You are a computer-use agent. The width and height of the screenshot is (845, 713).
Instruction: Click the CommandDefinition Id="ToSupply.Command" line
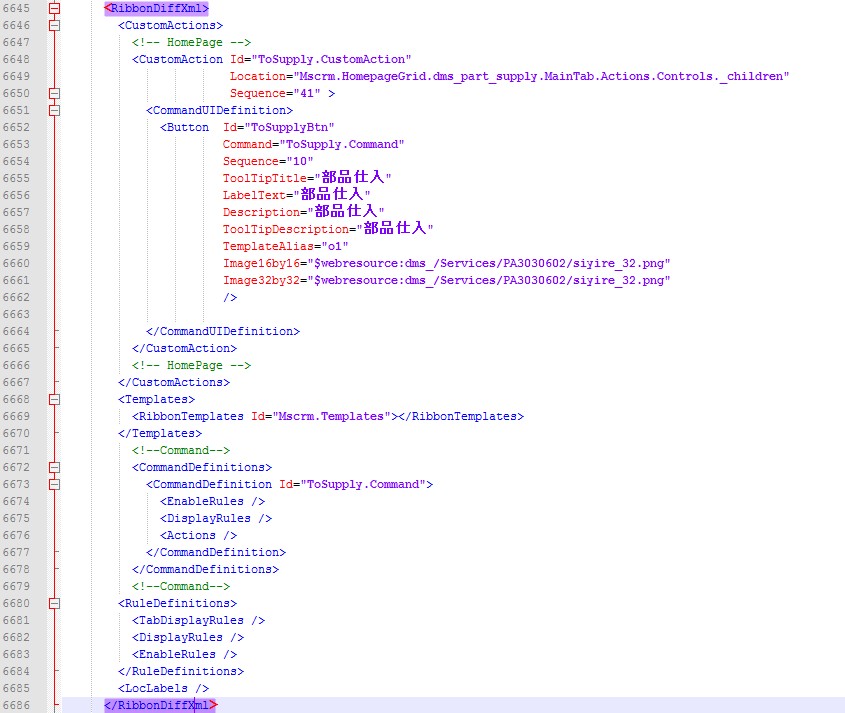[x=289, y=484]
